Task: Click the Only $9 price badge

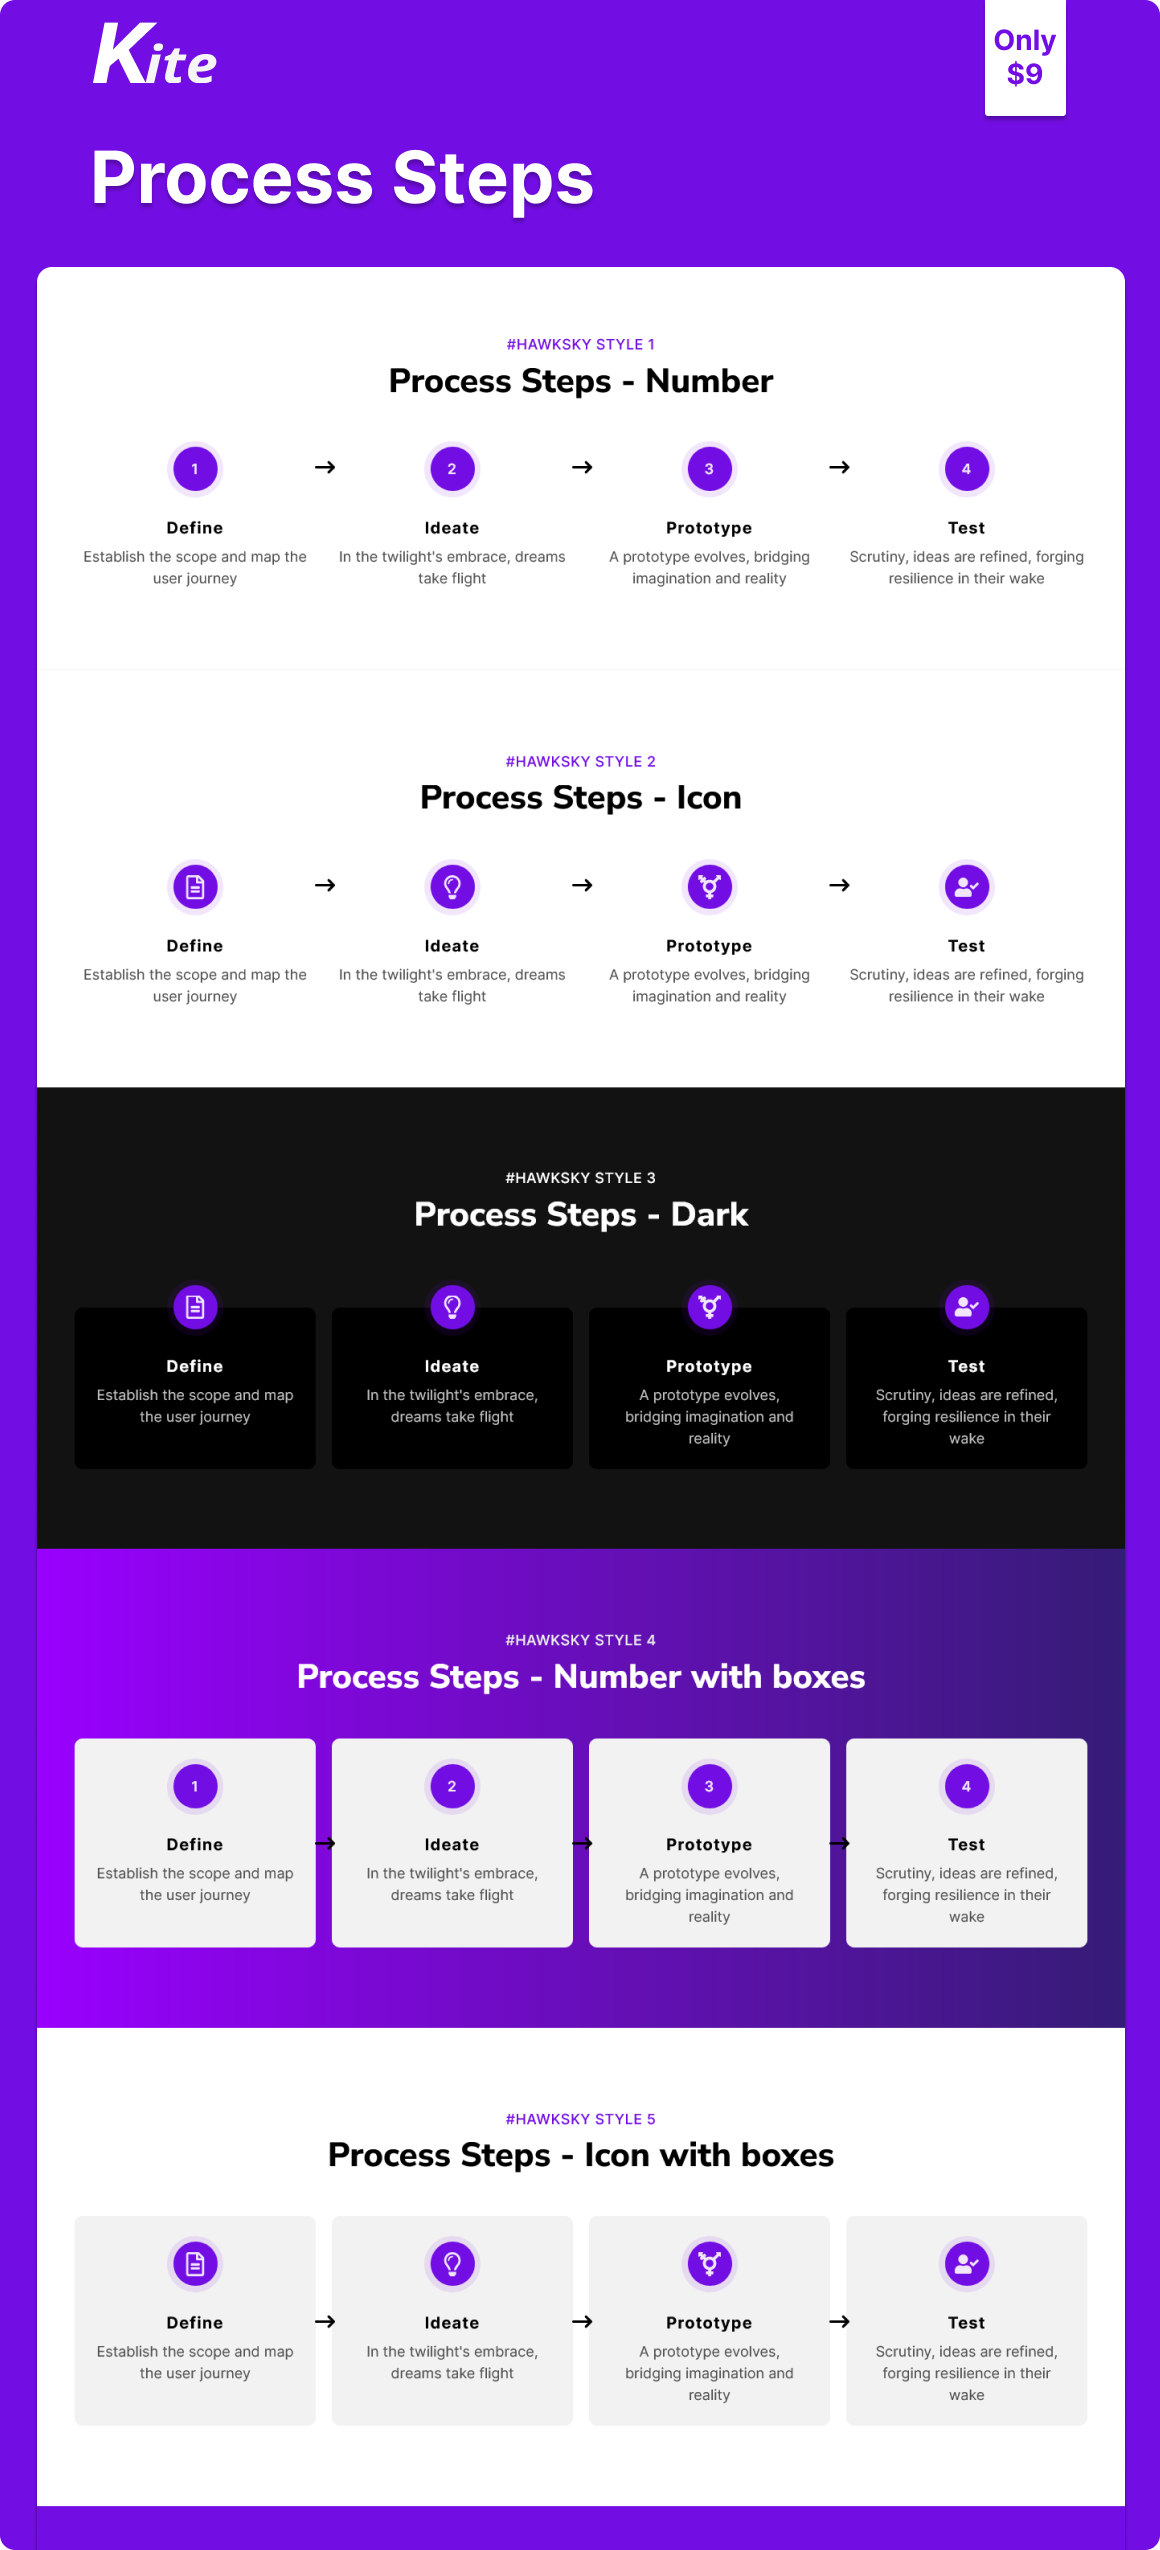Action: pos(1026,57)
